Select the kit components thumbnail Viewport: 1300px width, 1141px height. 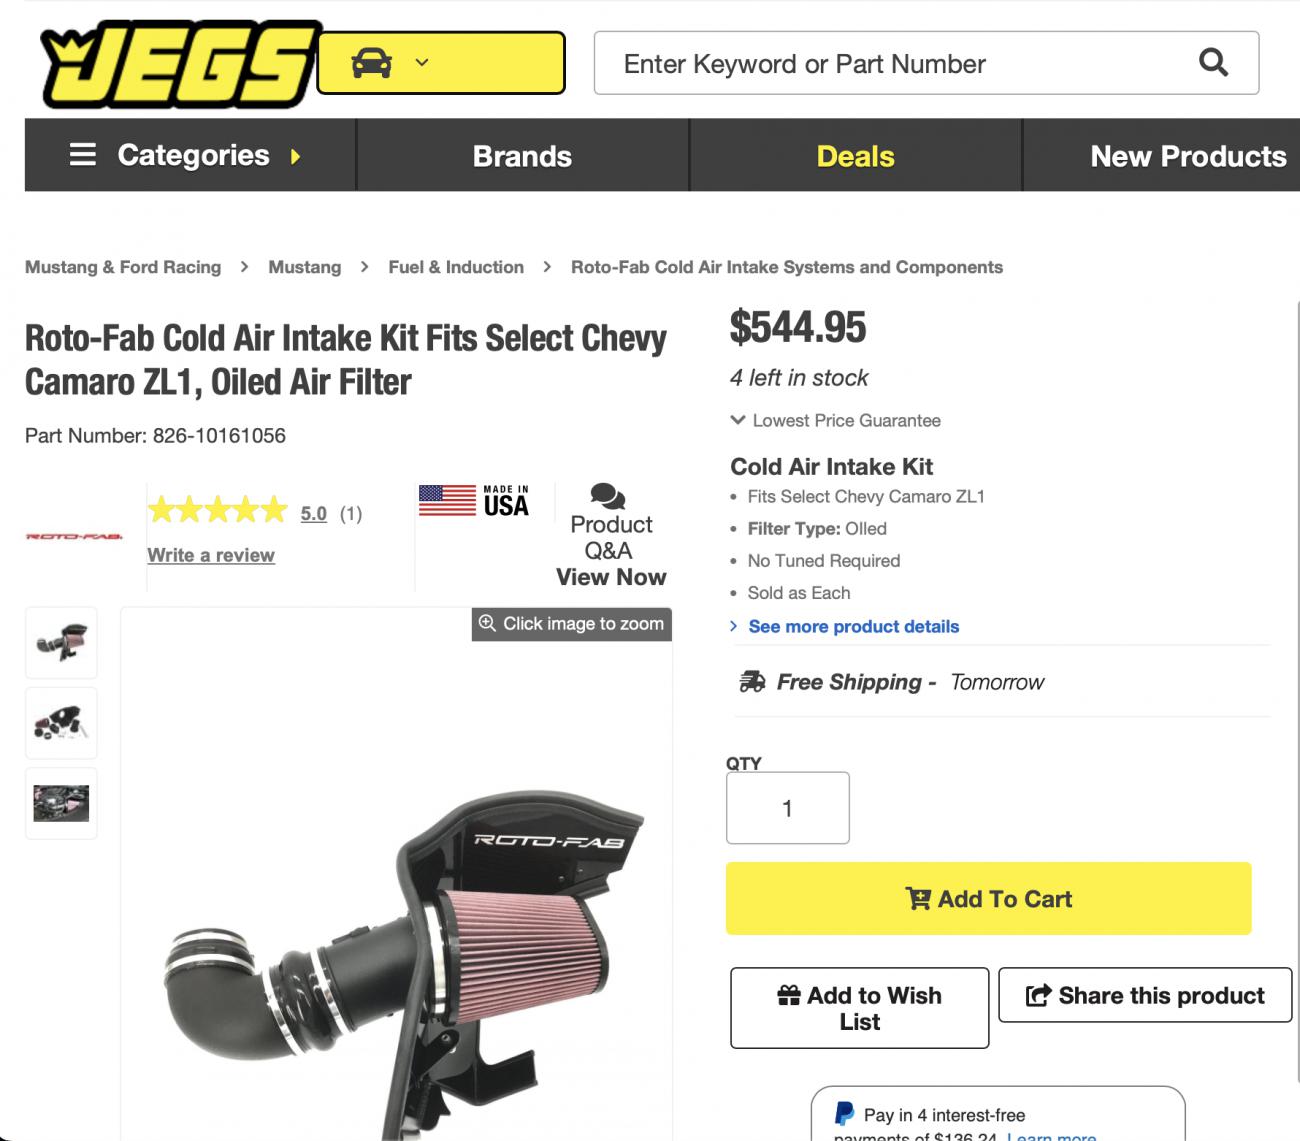[x=61, y=722]
